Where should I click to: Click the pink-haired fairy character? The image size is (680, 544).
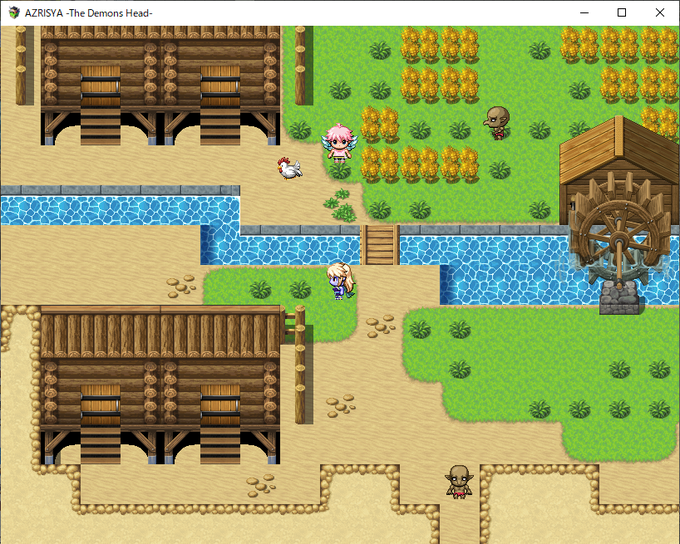point(340,143)
